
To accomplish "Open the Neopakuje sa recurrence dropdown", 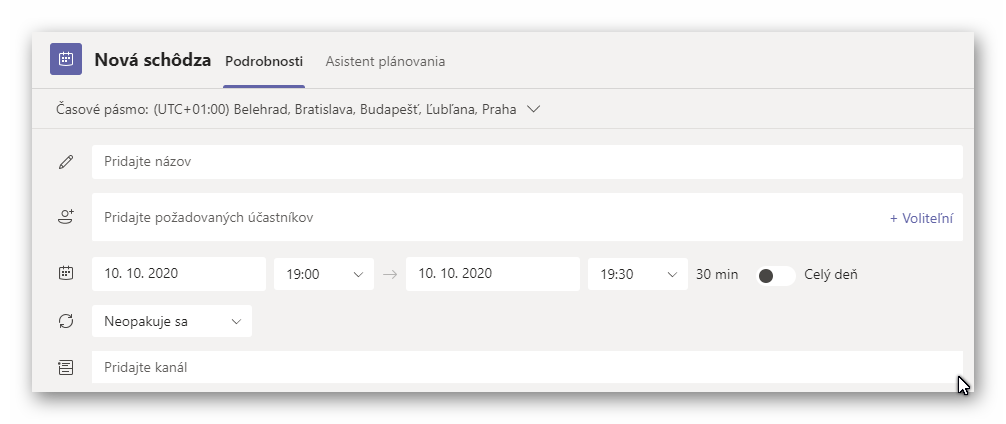I will pyautogui.click(x=172, y=321).
